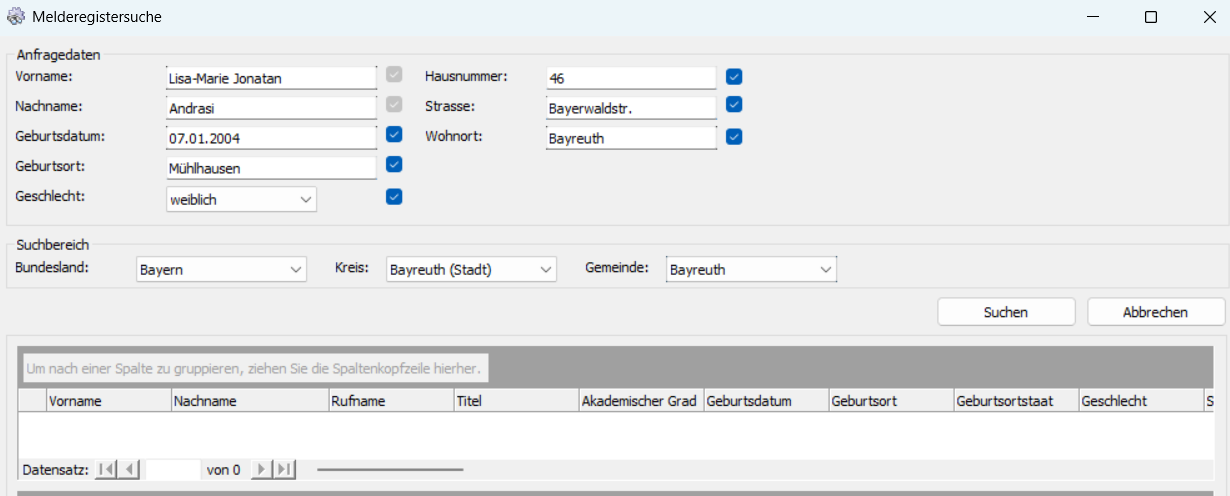
Task: Toggle the Geburtsort checkbox
Action: [394, 164]
